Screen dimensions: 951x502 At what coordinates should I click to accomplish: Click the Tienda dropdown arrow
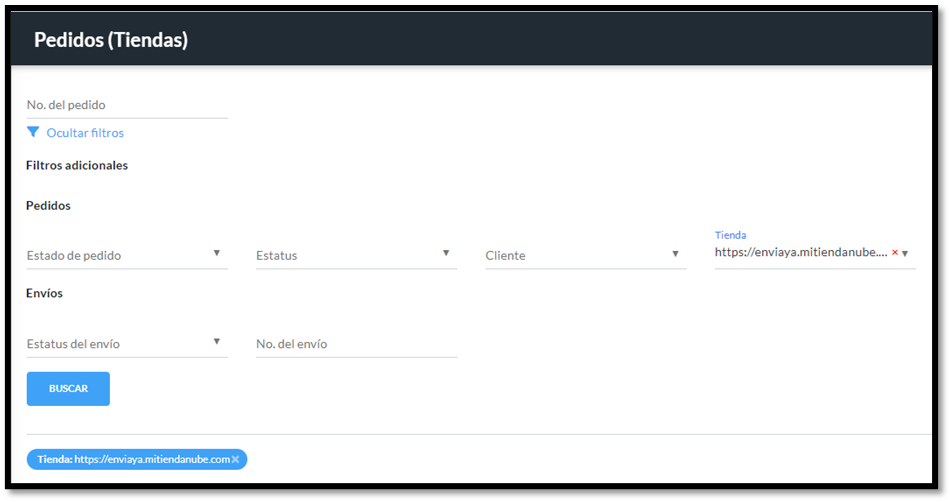(x=905, y=254)
